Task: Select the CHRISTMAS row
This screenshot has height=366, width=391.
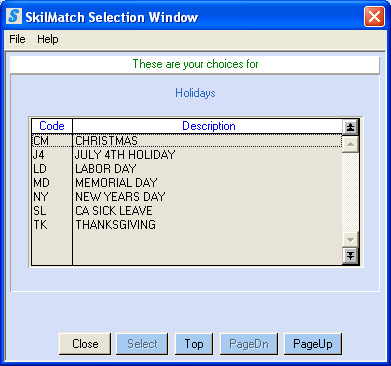Action: (x=187, y=141)
